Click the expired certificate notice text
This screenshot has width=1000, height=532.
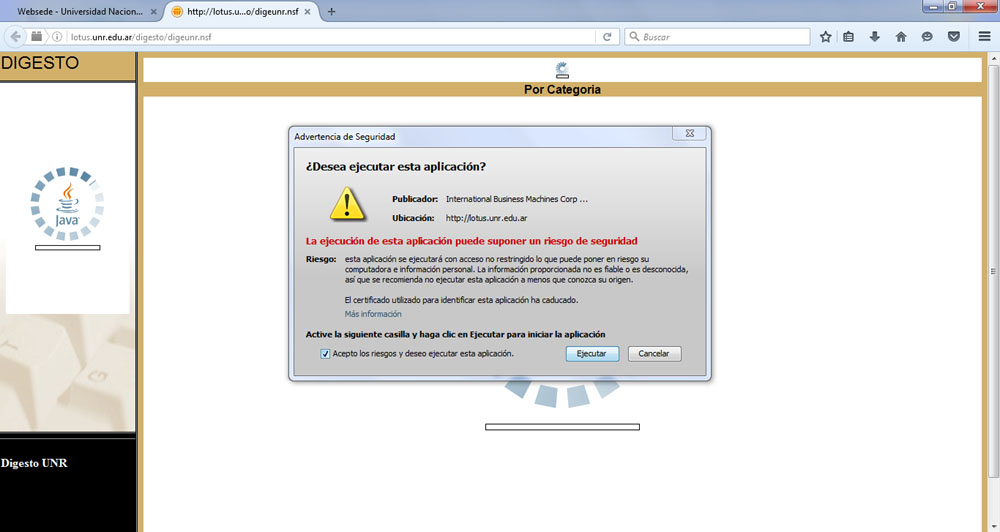[x=461, y=300]
